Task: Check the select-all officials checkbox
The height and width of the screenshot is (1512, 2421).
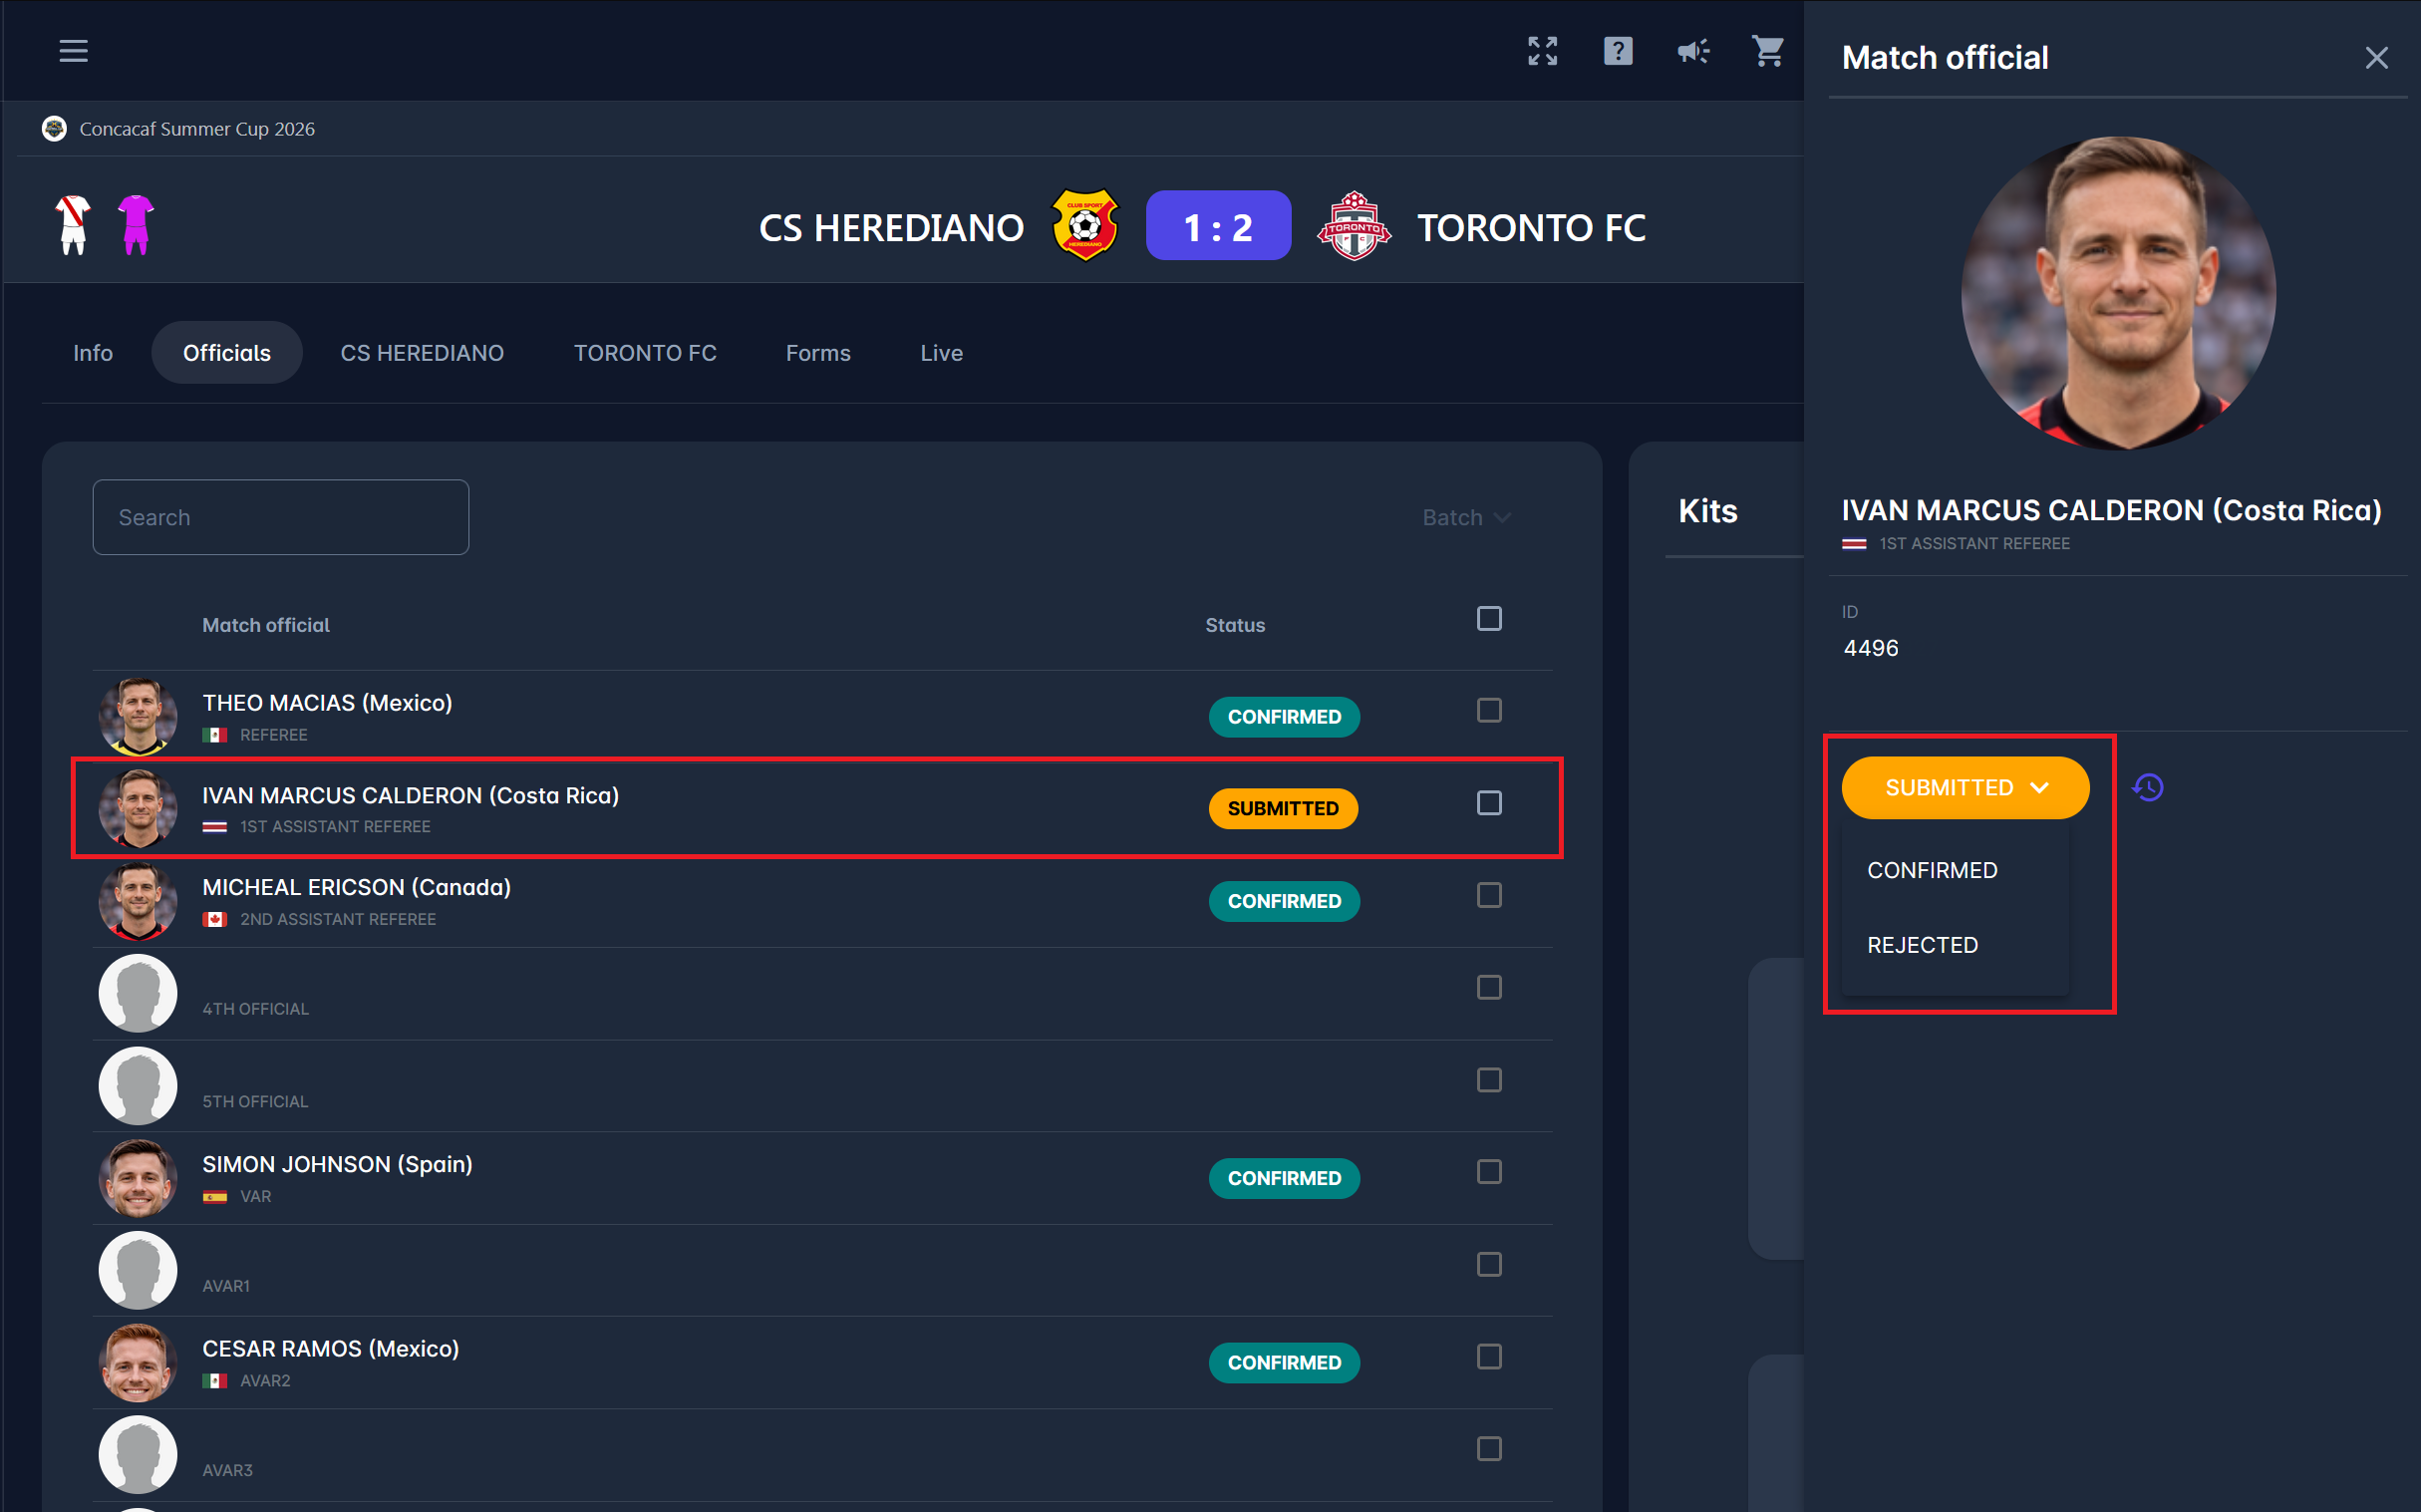Action: pos(1488,619)
